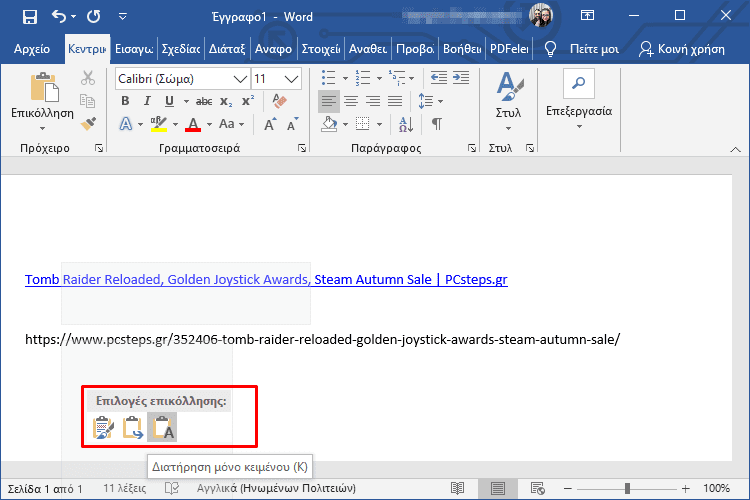Image resolution: width=750 pixels, height=500 pixels.
Task: Open paragraph shading paint bucket
Action: click(x=329, y=124)
